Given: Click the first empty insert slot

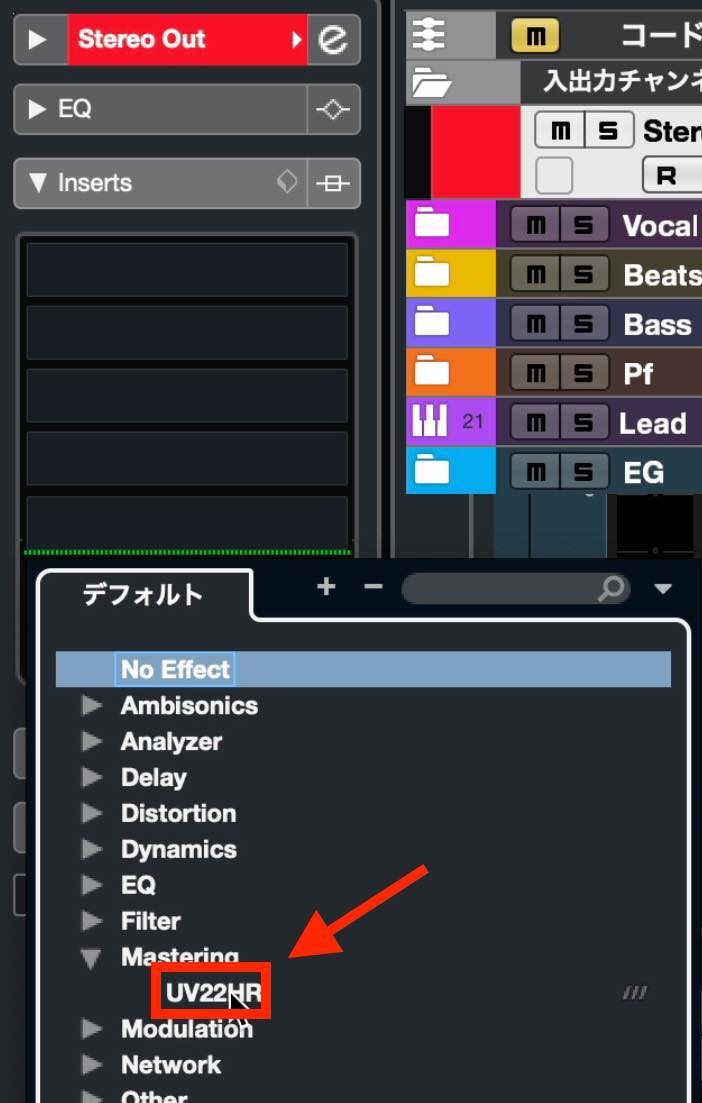Looking at the screenshot, I should click(187, 269).
